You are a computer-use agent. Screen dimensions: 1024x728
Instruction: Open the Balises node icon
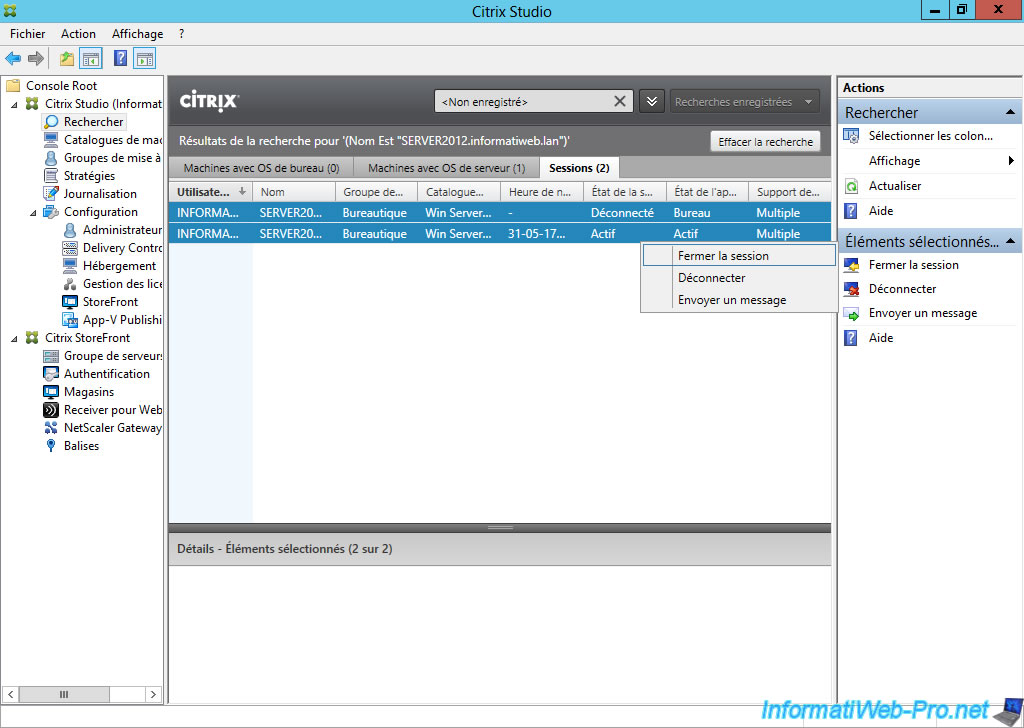51,446
